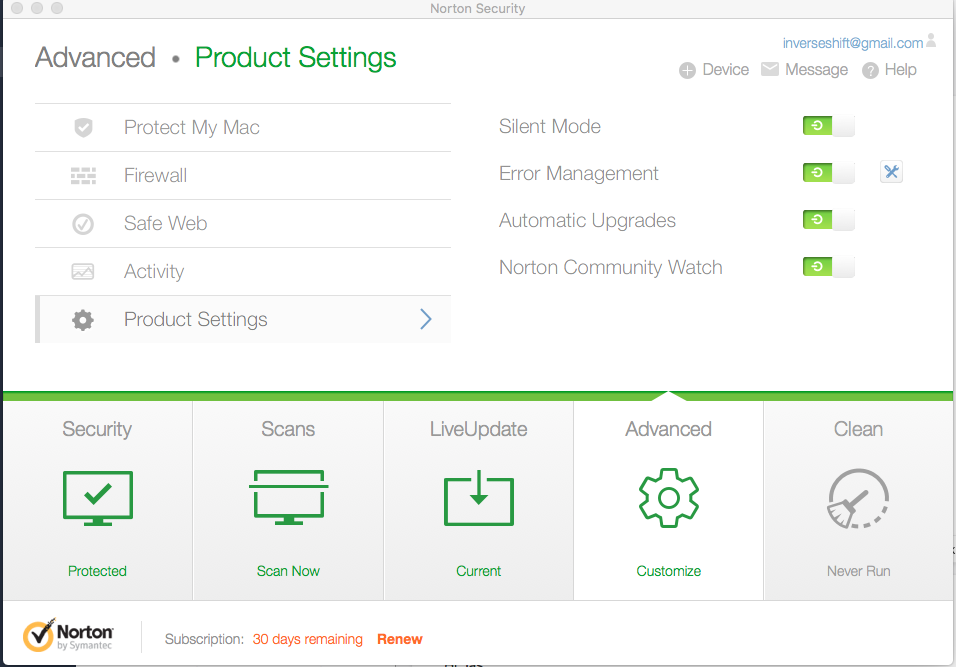Click the Renew subscription link
The height and width of the screenshot is (667, 956).
pyautogui.click(x=399, y=639)
